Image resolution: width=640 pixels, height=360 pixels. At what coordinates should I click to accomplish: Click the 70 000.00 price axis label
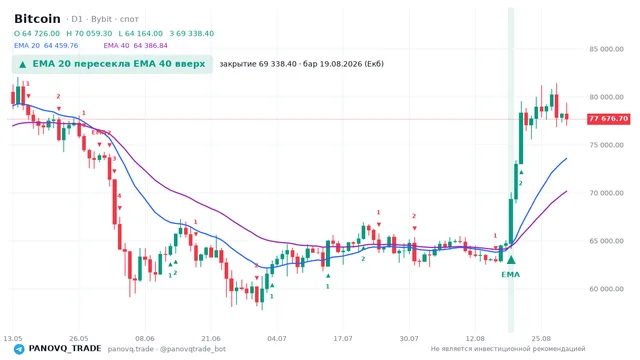606,193
